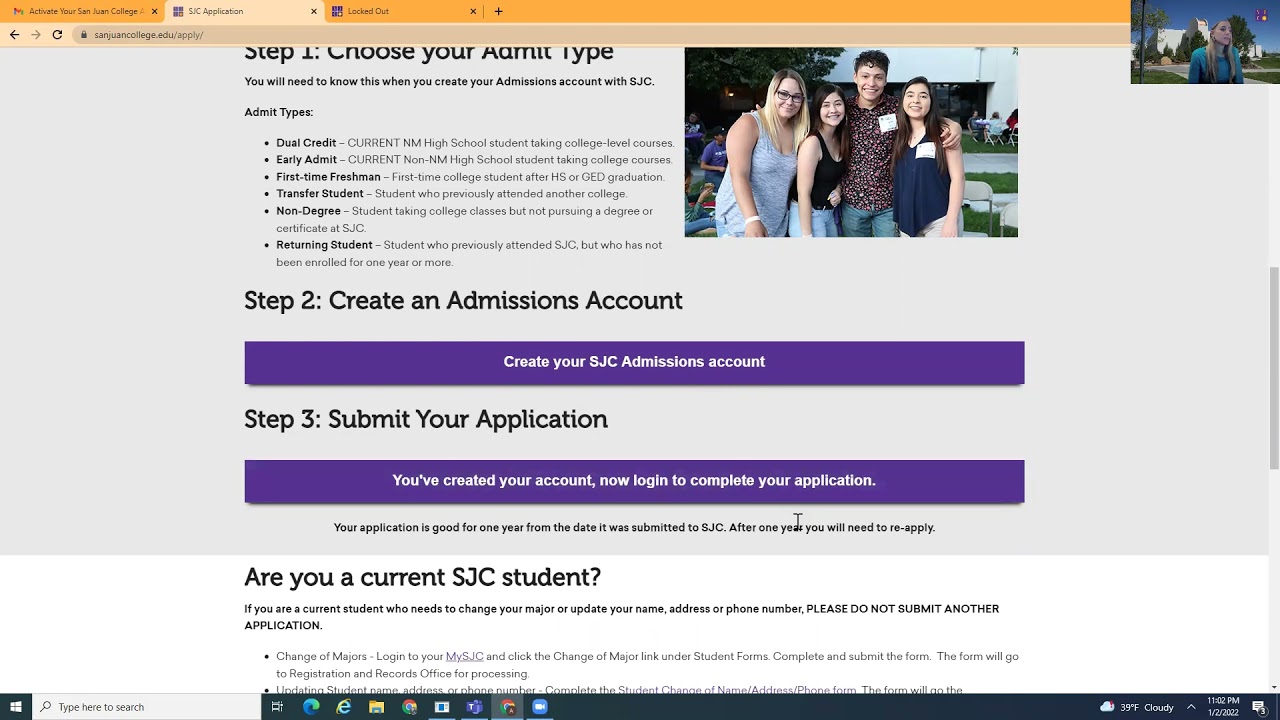Open the clock showing 11:02 PM
1280x720 pixels.
pyautogui.click(x=1223, y=707)
